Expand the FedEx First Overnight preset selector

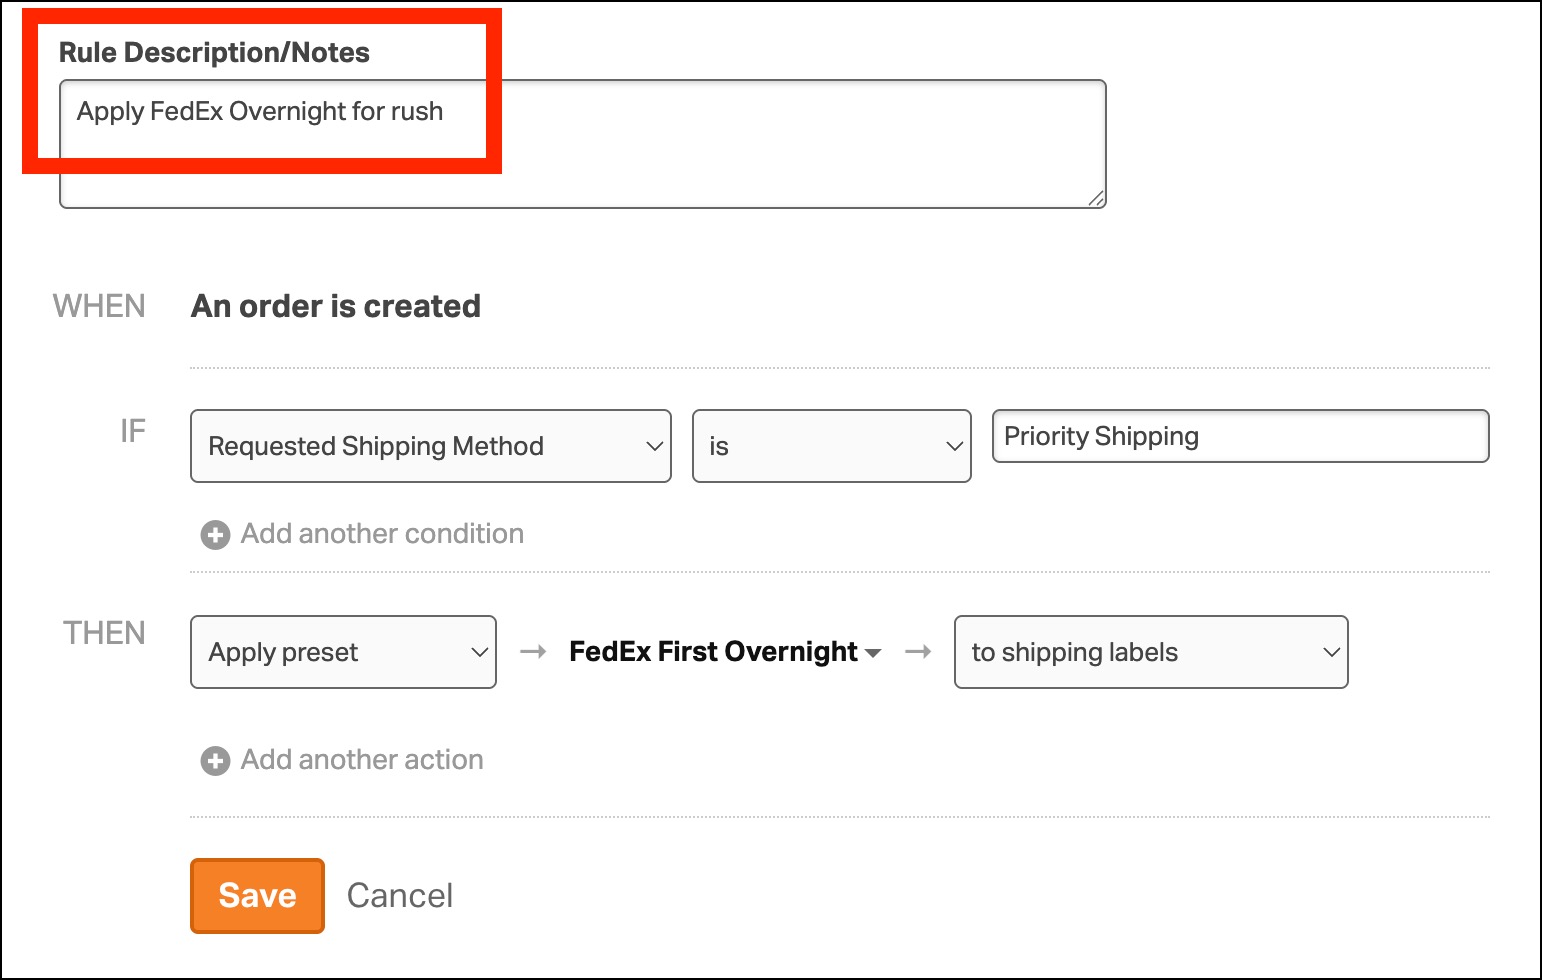coord(725,652)
